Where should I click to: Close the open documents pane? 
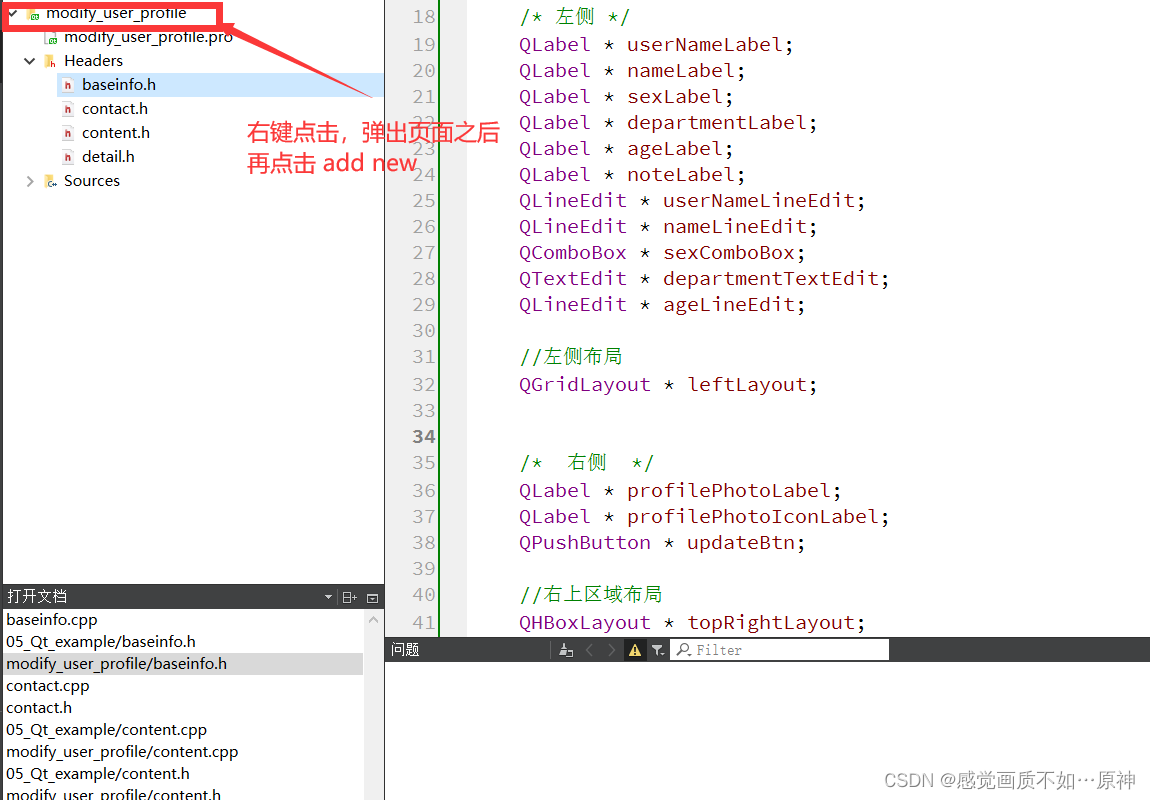point(373,598)
